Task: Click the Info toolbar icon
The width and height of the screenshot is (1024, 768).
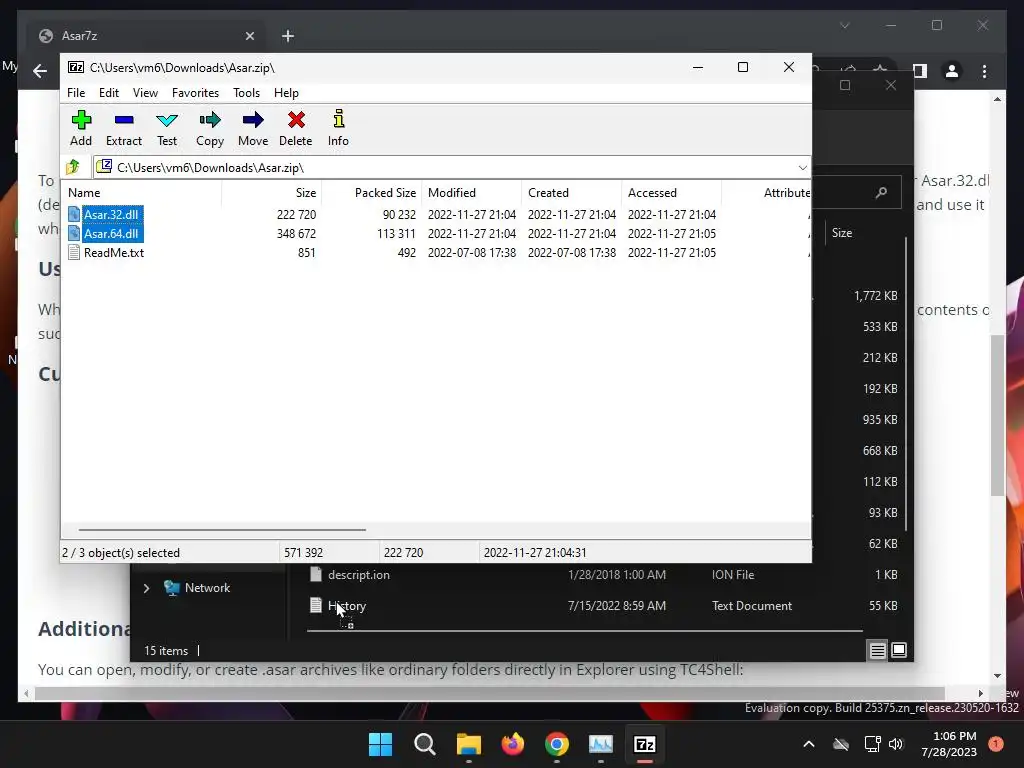Action: point(338,128)
